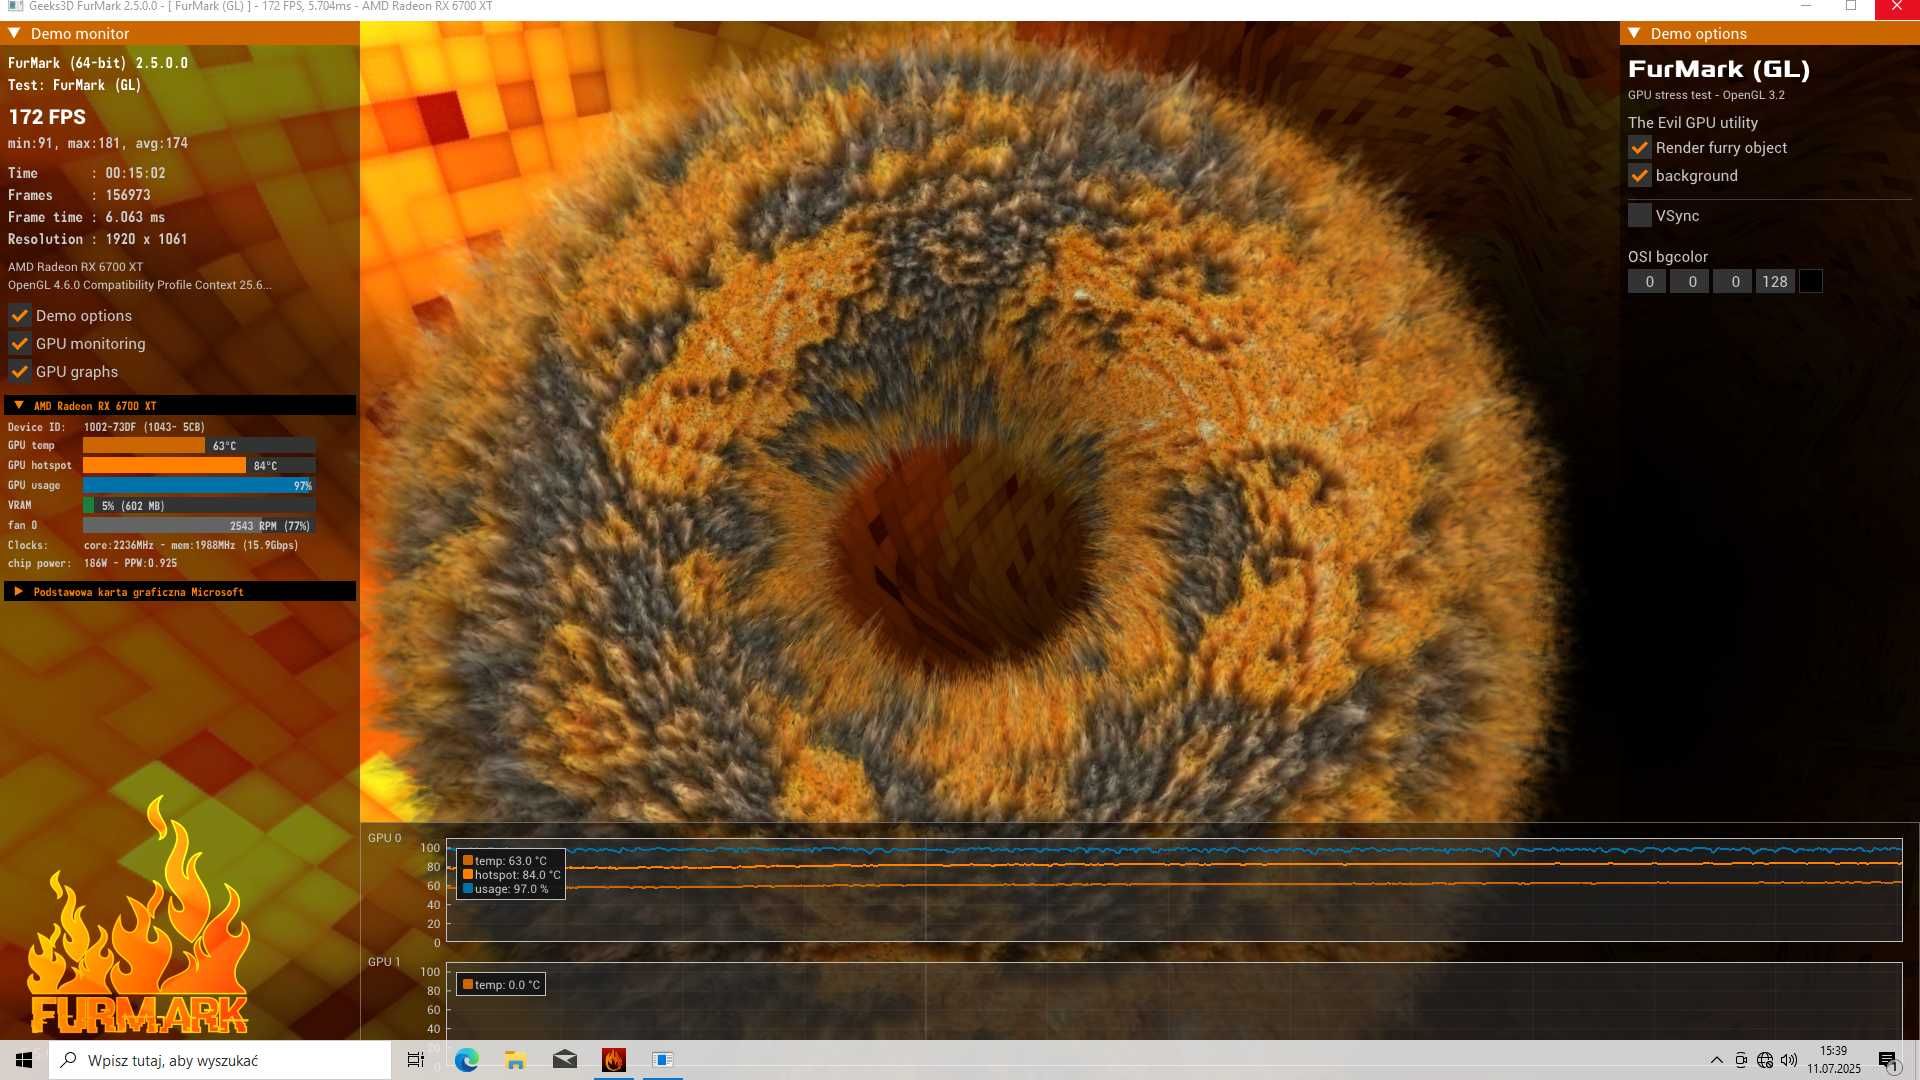1920x1080 pixels.
Task: Collapse the Demo options panel triangle
Action: 1634,33
